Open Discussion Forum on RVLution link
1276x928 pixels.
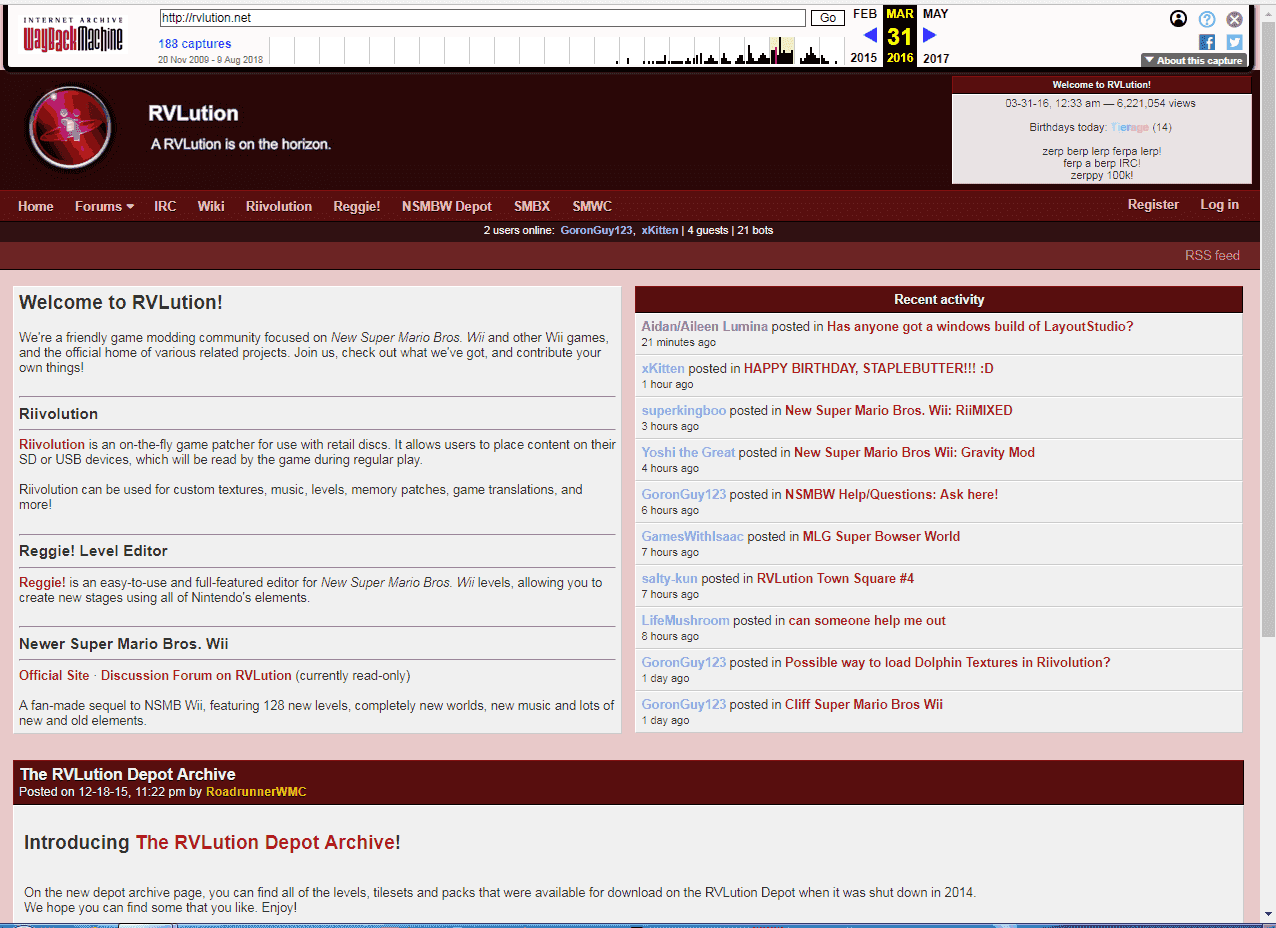(x=196, y=675)
